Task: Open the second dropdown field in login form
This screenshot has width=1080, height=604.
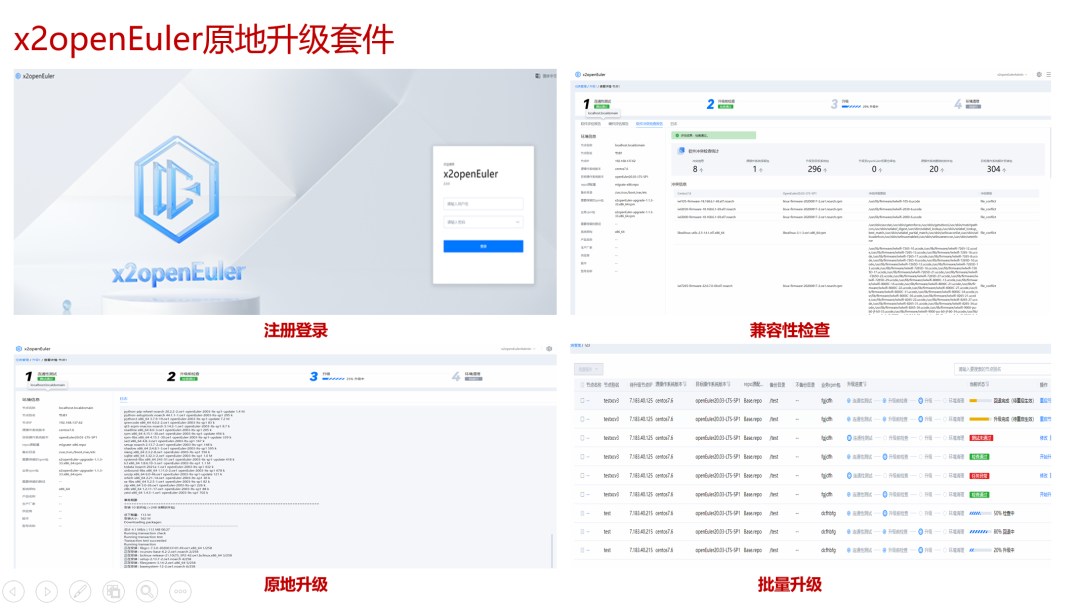Action: click(484, 222)
